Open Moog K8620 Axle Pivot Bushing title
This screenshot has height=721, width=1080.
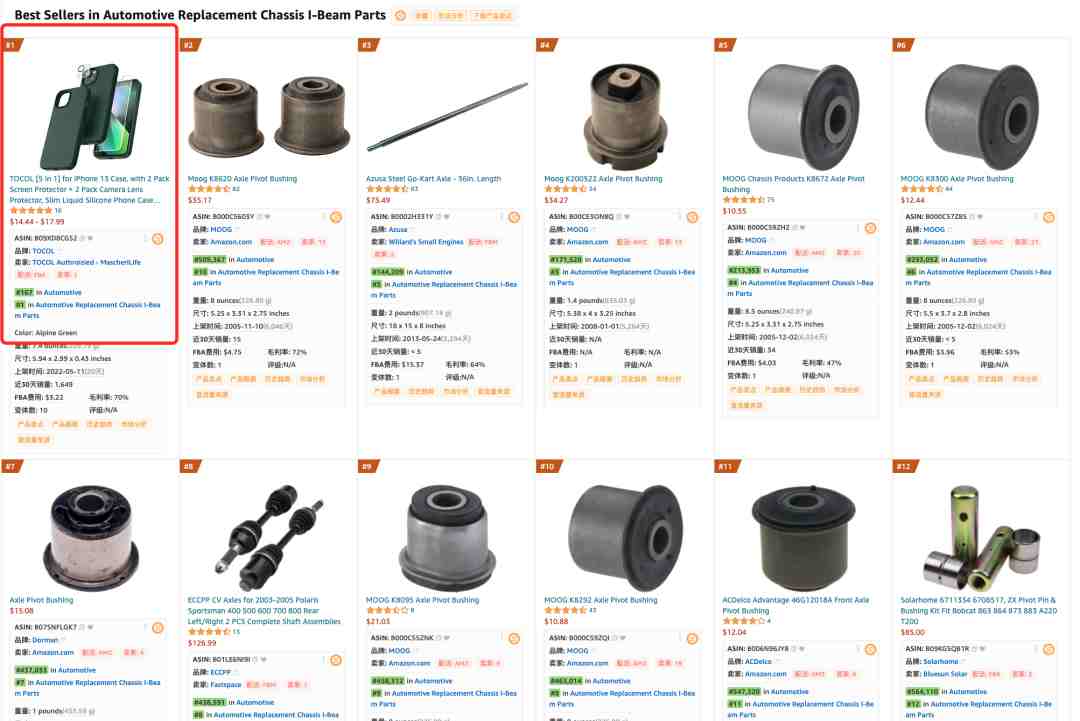(x=242, y=178)
